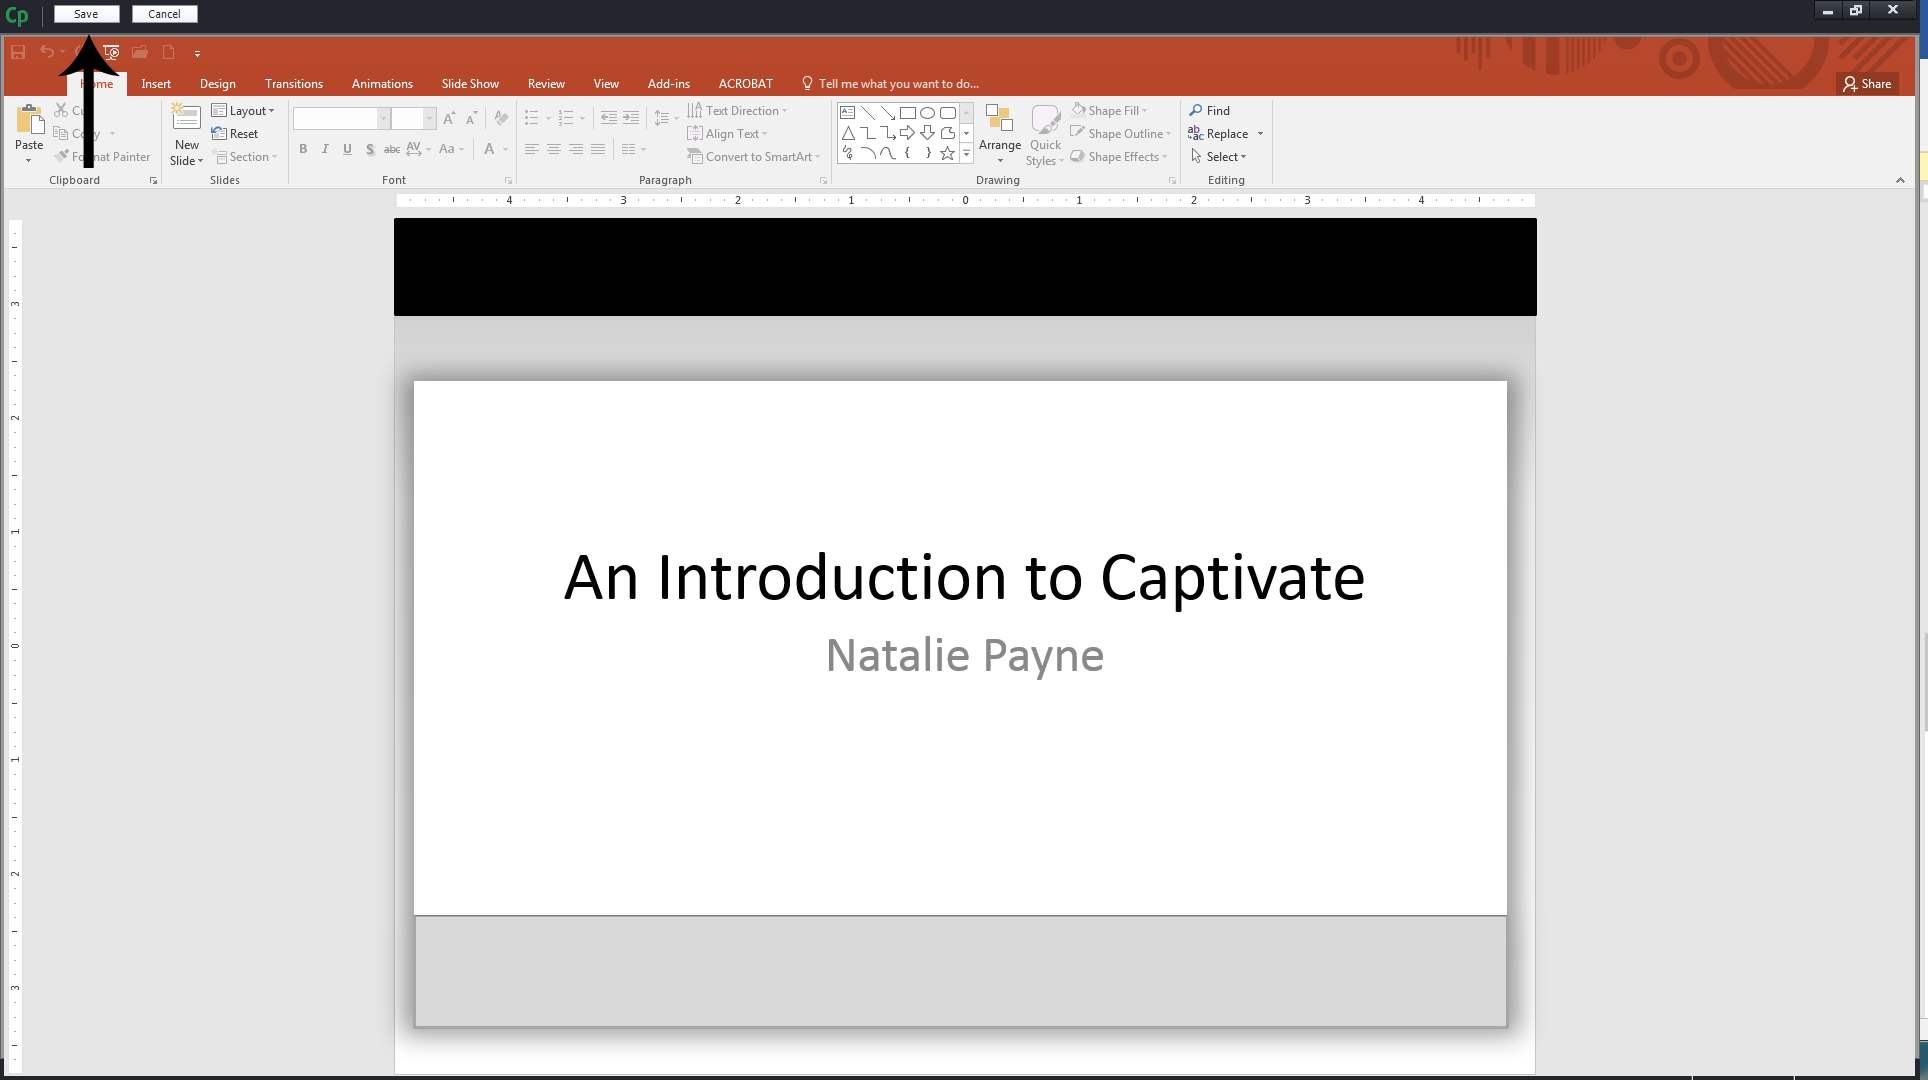
Task: Open the font name dropdown arrow
Action: click(x=383, y=119)
